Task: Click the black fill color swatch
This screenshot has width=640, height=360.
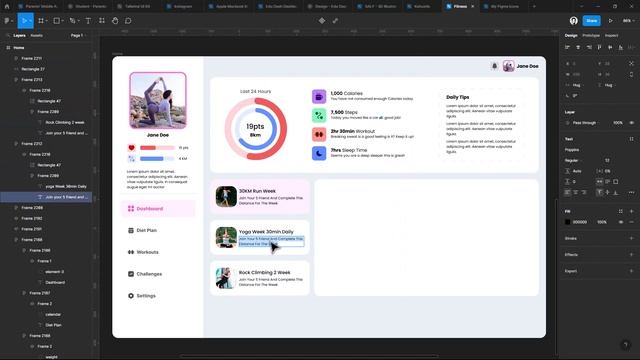Action: tap(567, 222)
